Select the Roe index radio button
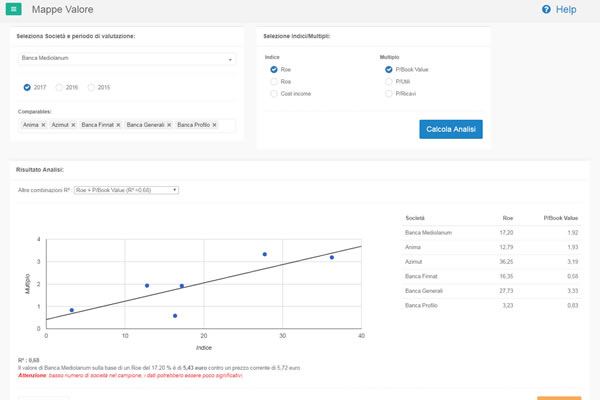Screen dimensions: 600x400 (x=274, y=69)
